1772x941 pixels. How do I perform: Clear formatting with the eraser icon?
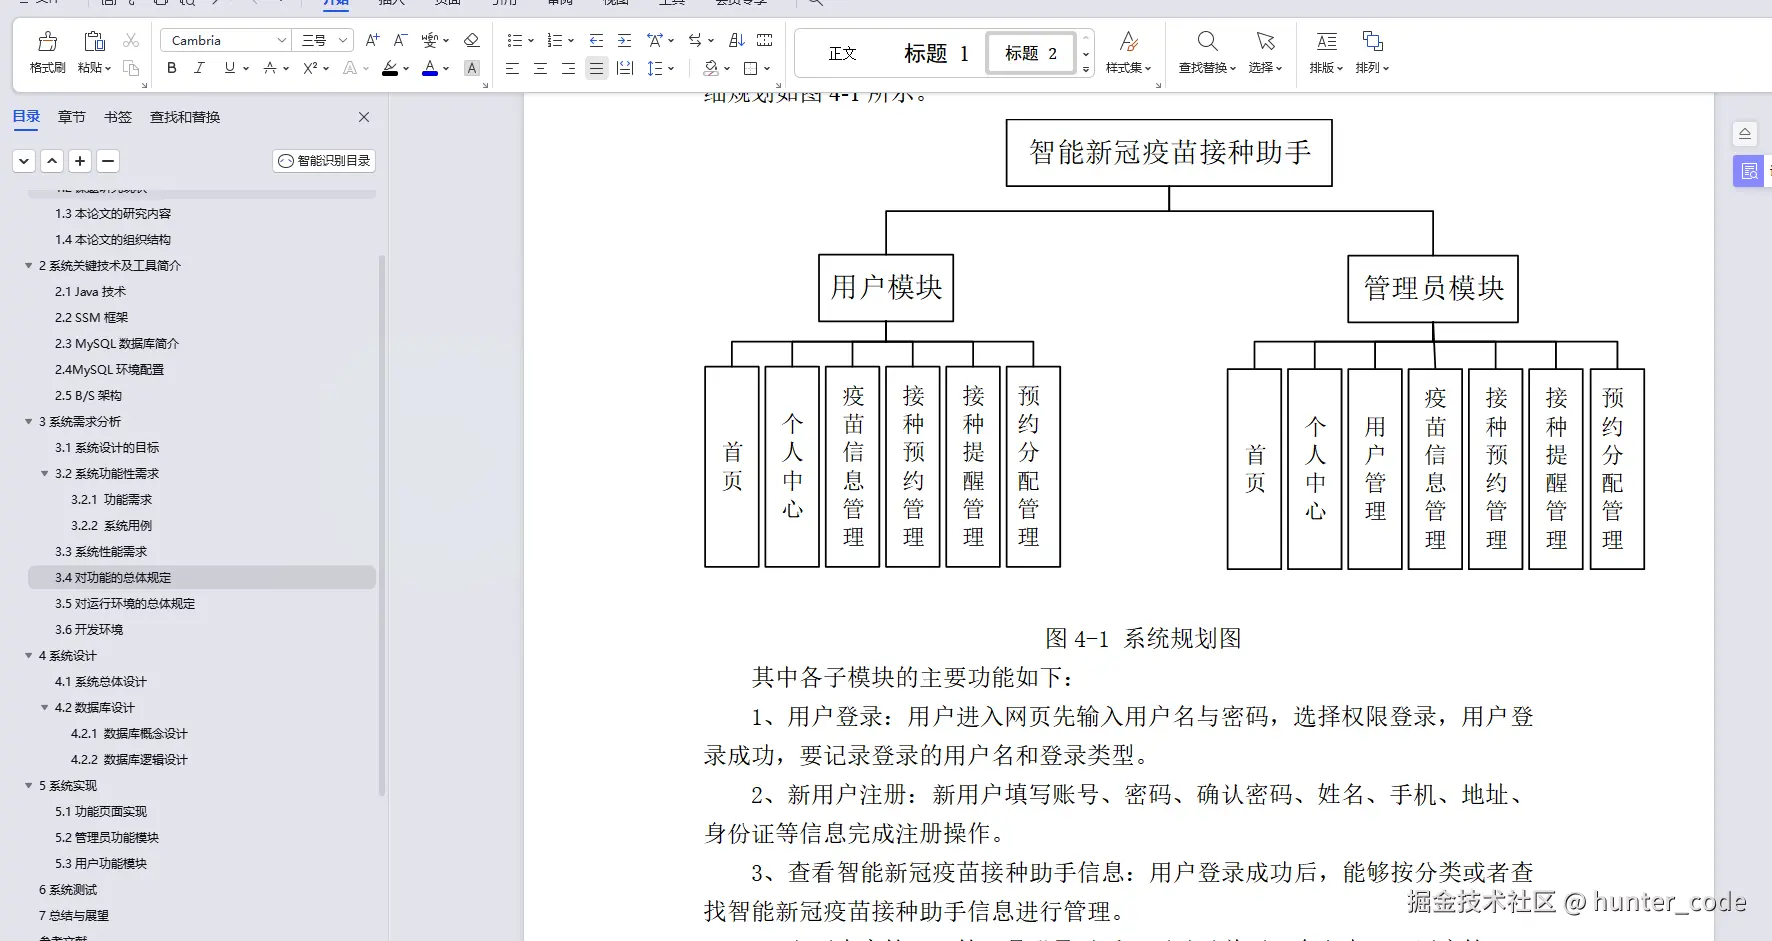(472, 40)
